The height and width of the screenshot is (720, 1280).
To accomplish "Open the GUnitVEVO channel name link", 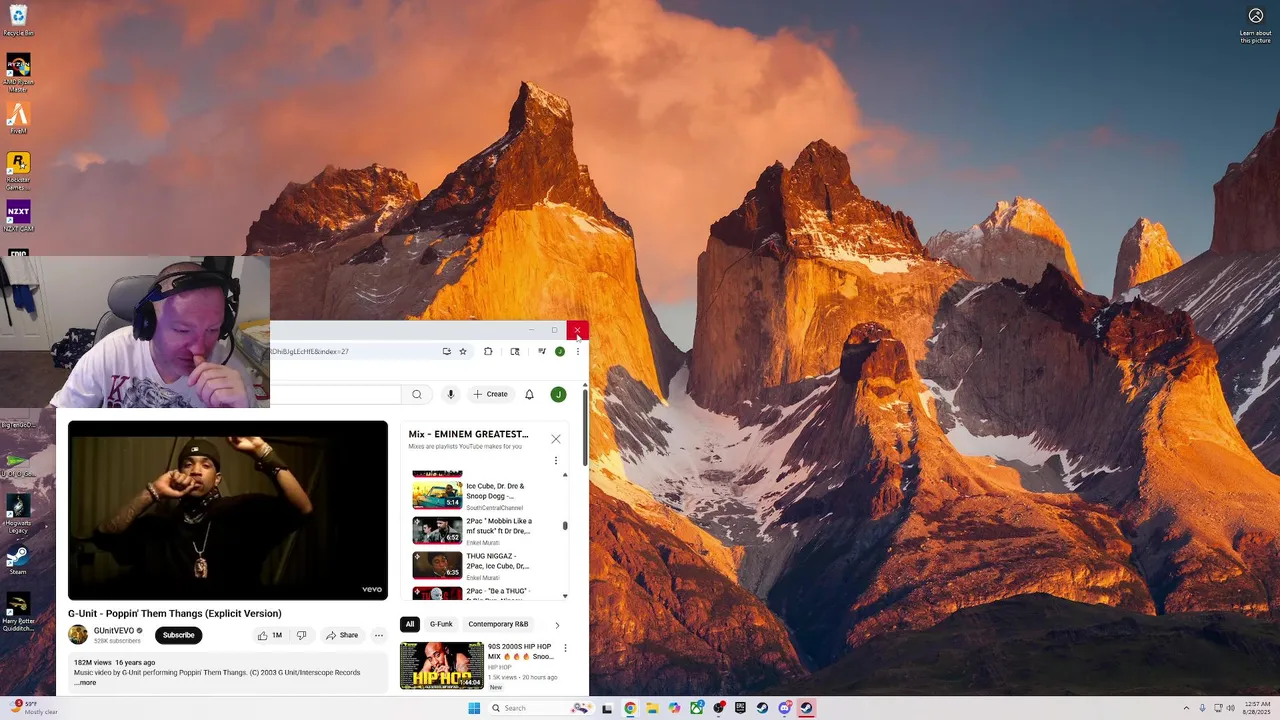I will (114, 631).
